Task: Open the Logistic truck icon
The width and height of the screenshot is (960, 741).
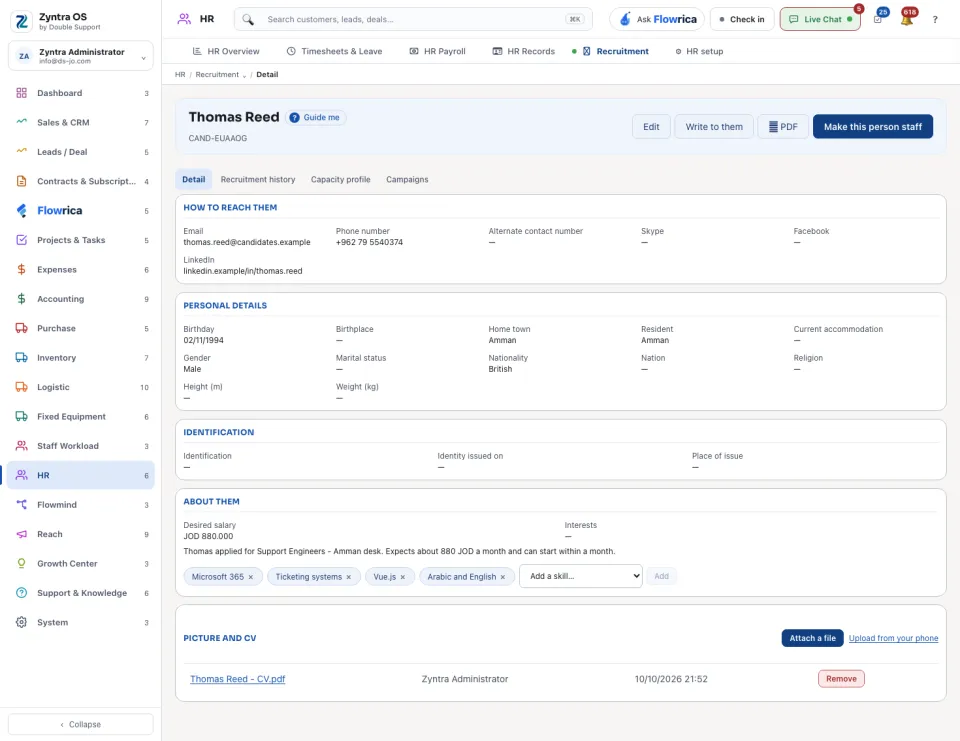Action: [x=21, y=387]
